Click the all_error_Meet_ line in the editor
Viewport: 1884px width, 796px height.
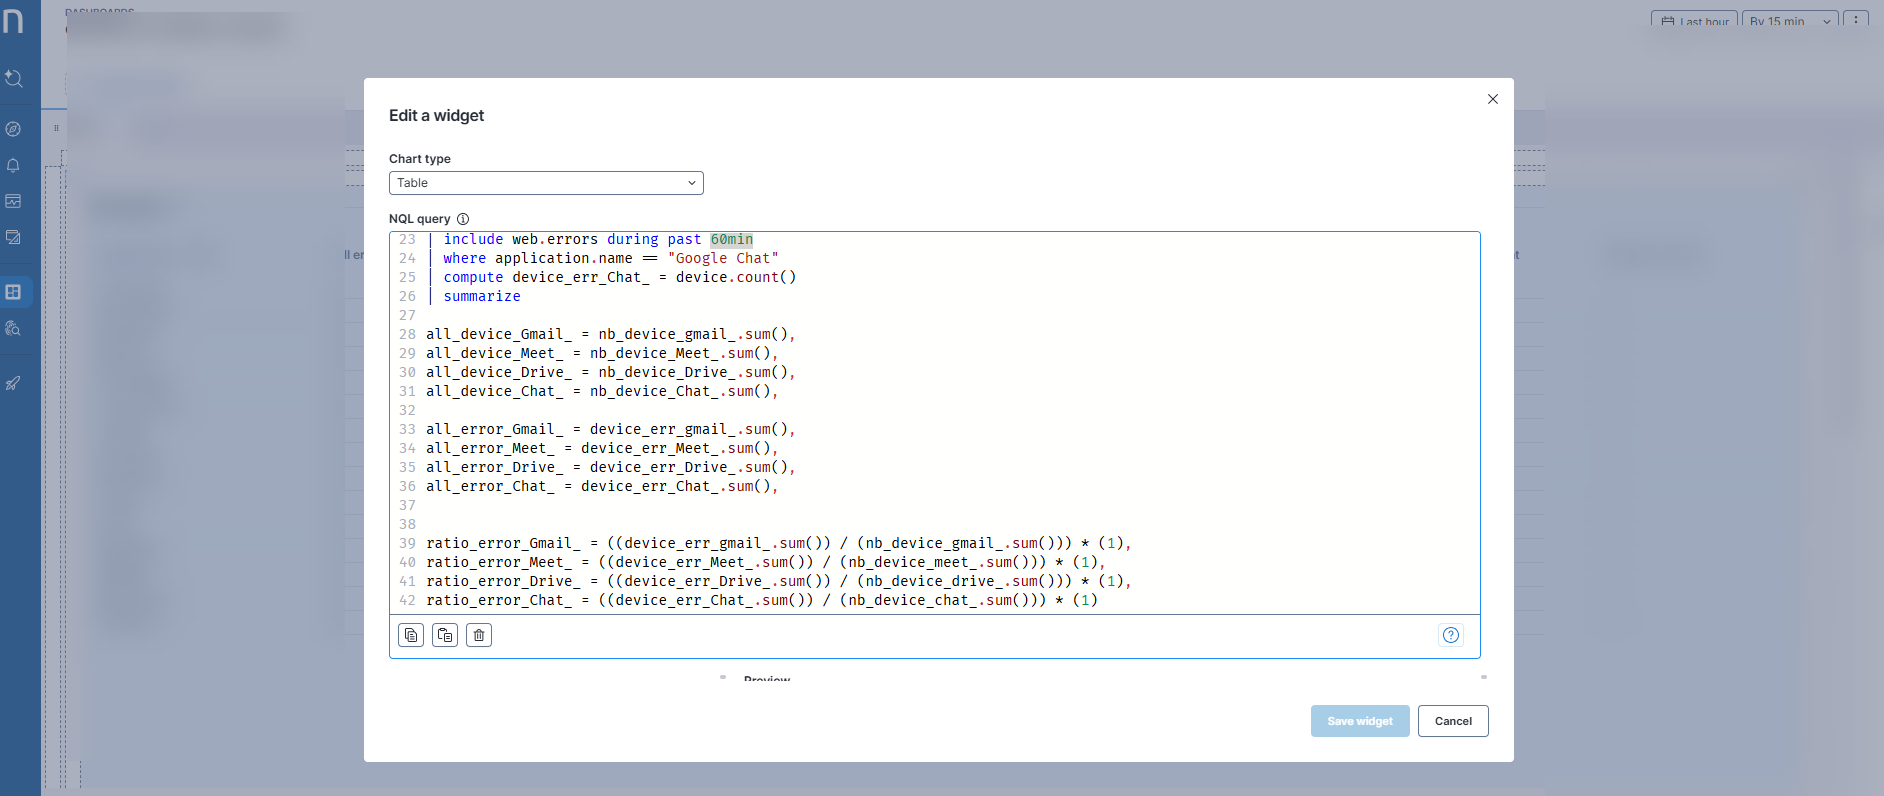[x=602, y=448]
